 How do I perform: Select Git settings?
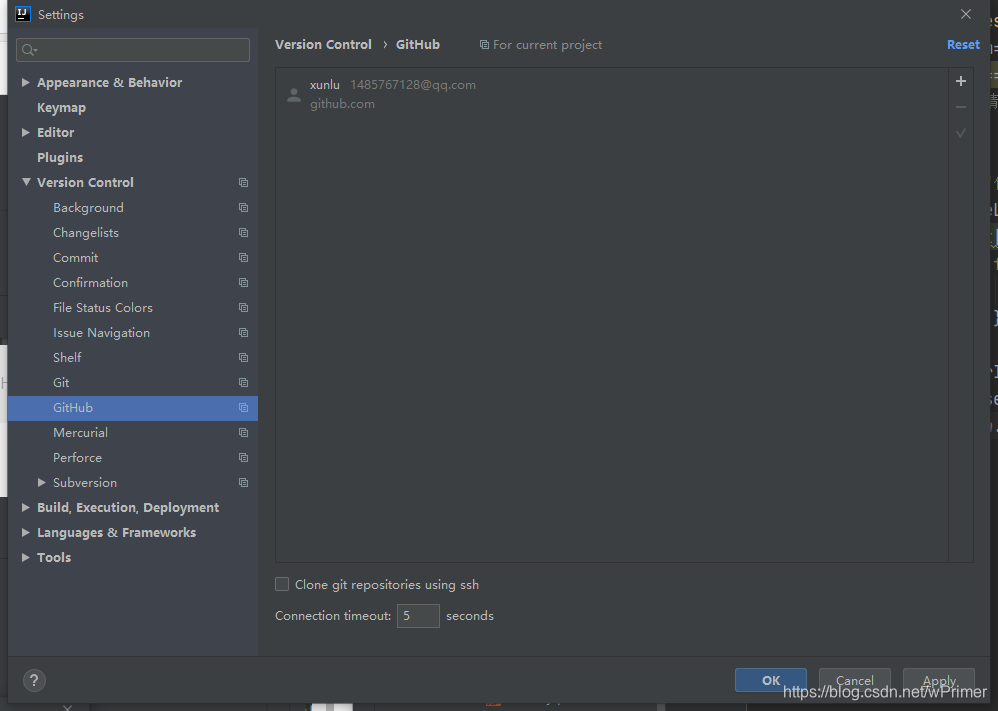pyautogui.click(x=61, y=383)
